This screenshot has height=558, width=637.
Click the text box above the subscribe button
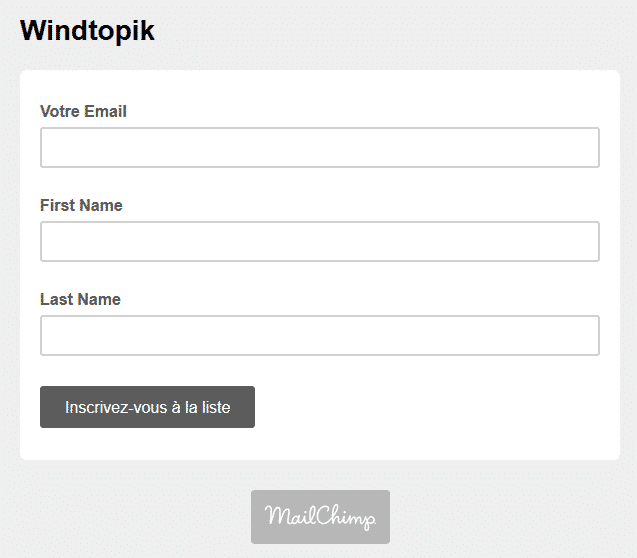(x=320, y=335)
